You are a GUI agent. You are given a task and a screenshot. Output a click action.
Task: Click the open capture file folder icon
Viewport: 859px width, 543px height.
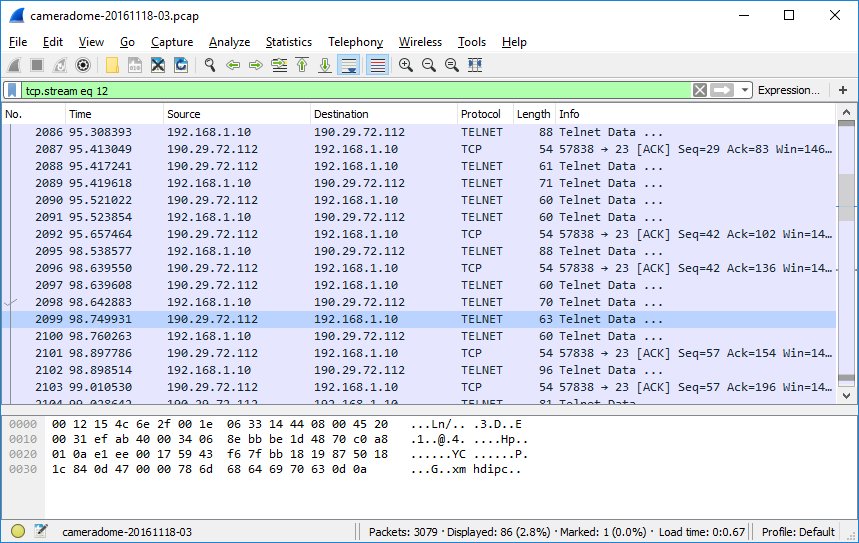[x=112, y=65]
